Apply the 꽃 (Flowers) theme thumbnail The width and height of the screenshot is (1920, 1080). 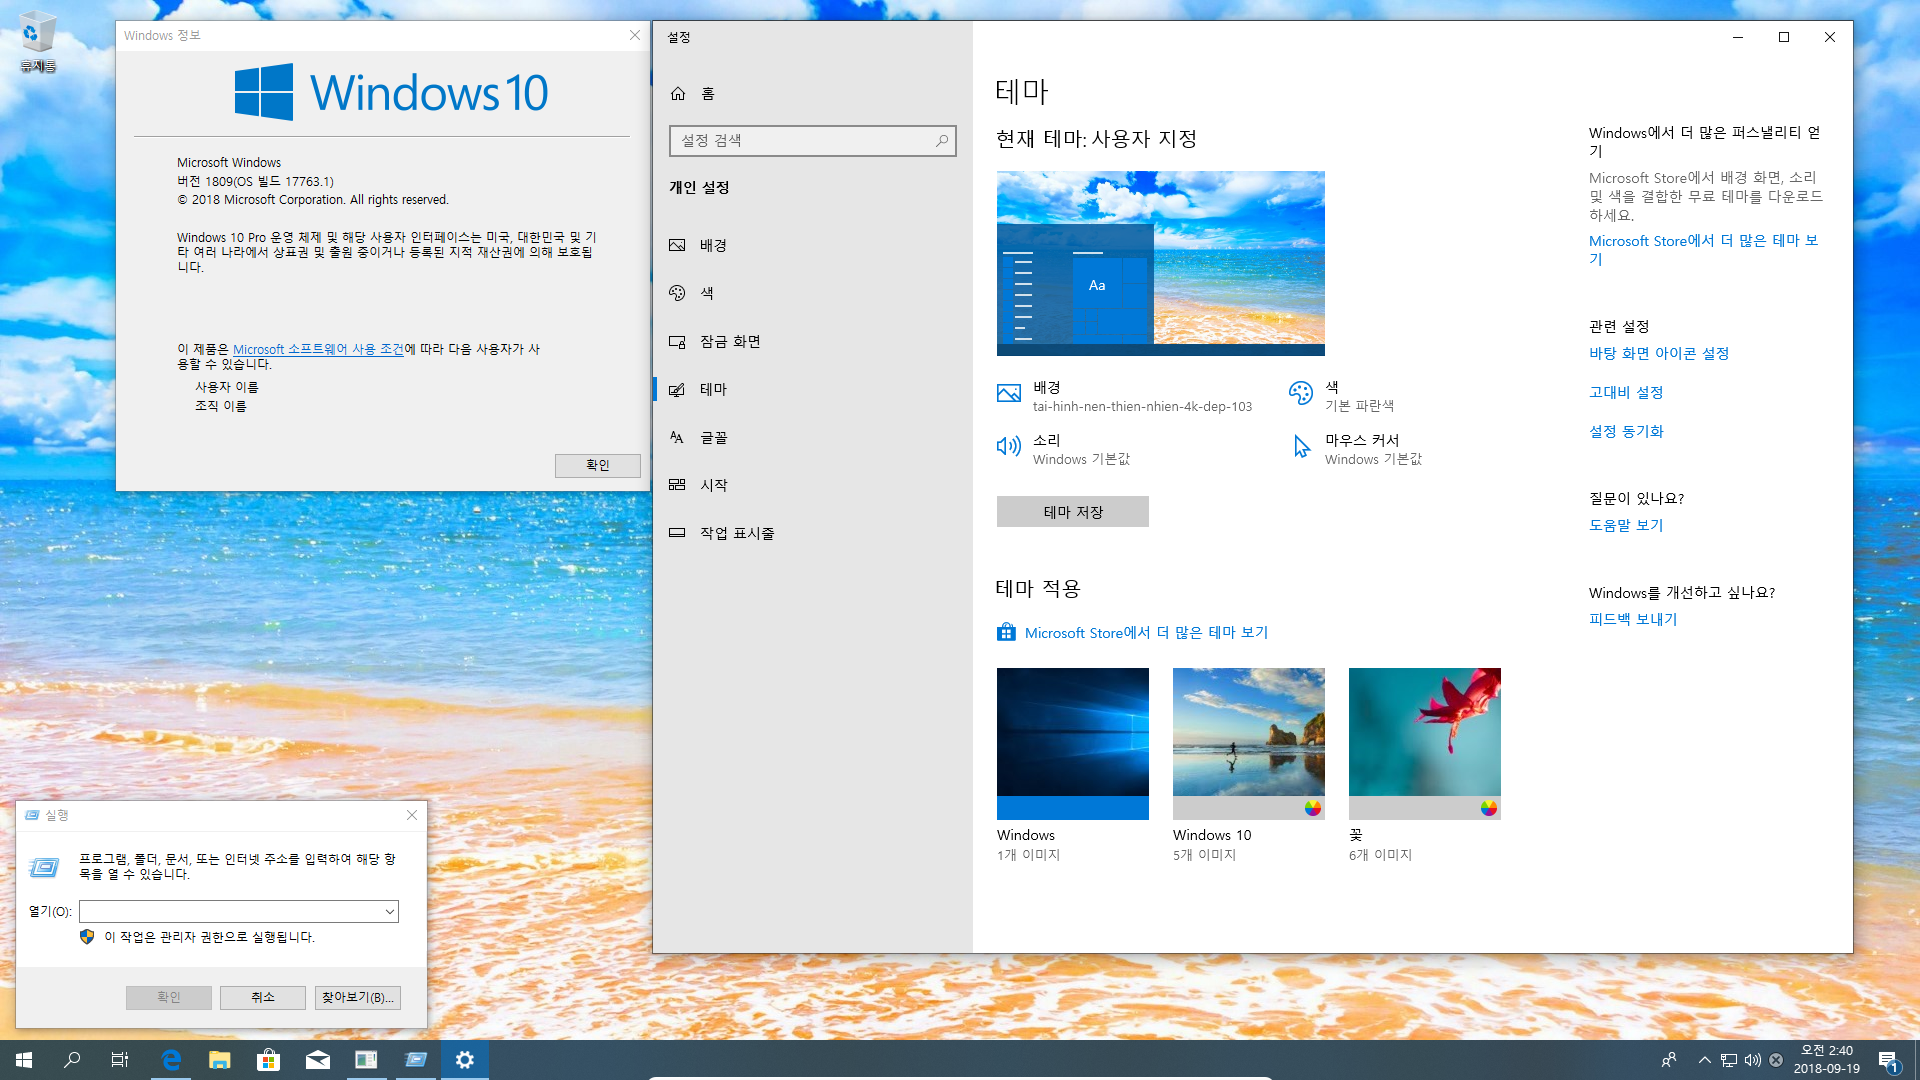click(x=1425, y=744)
